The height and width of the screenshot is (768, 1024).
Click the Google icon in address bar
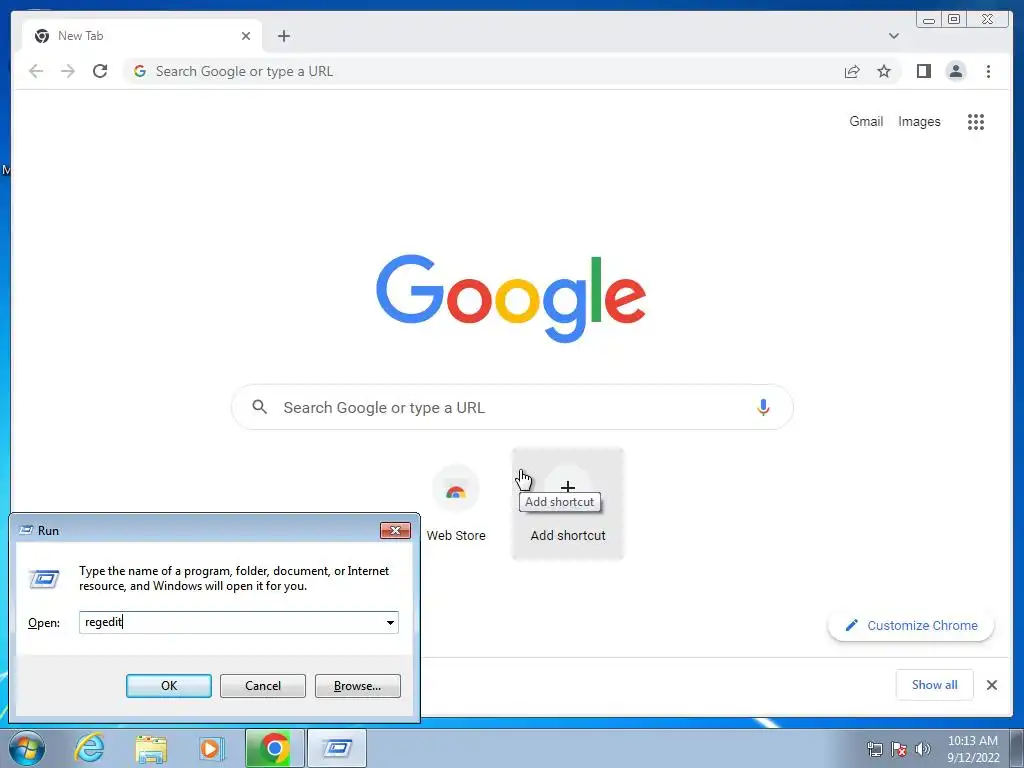point(140,71)
